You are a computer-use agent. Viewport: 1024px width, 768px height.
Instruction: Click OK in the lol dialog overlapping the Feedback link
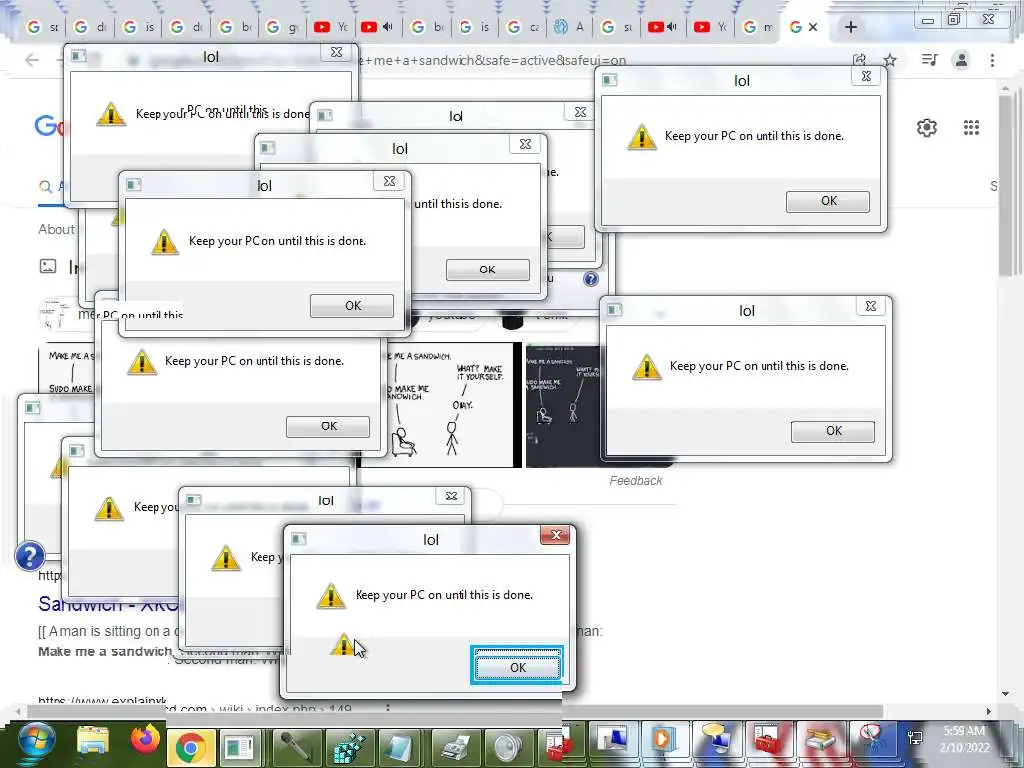pos(833,431)
